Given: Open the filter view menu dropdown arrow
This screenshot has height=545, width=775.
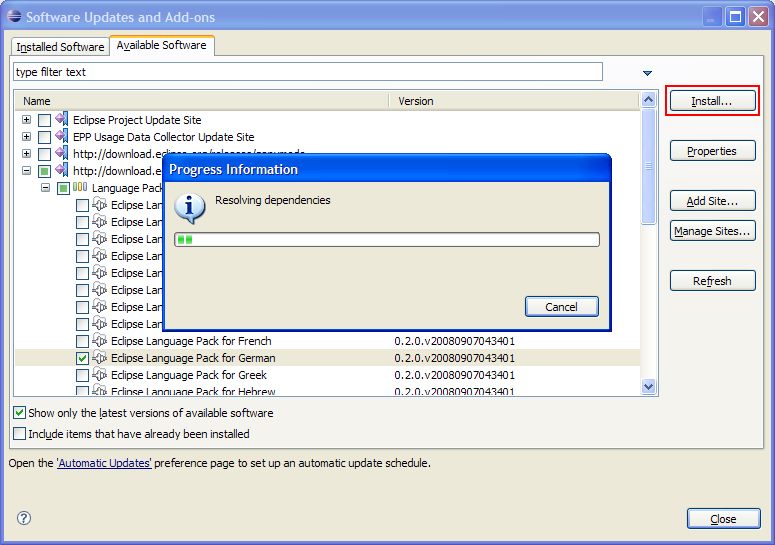Looking at the screenshot, I should coord(647,73).
